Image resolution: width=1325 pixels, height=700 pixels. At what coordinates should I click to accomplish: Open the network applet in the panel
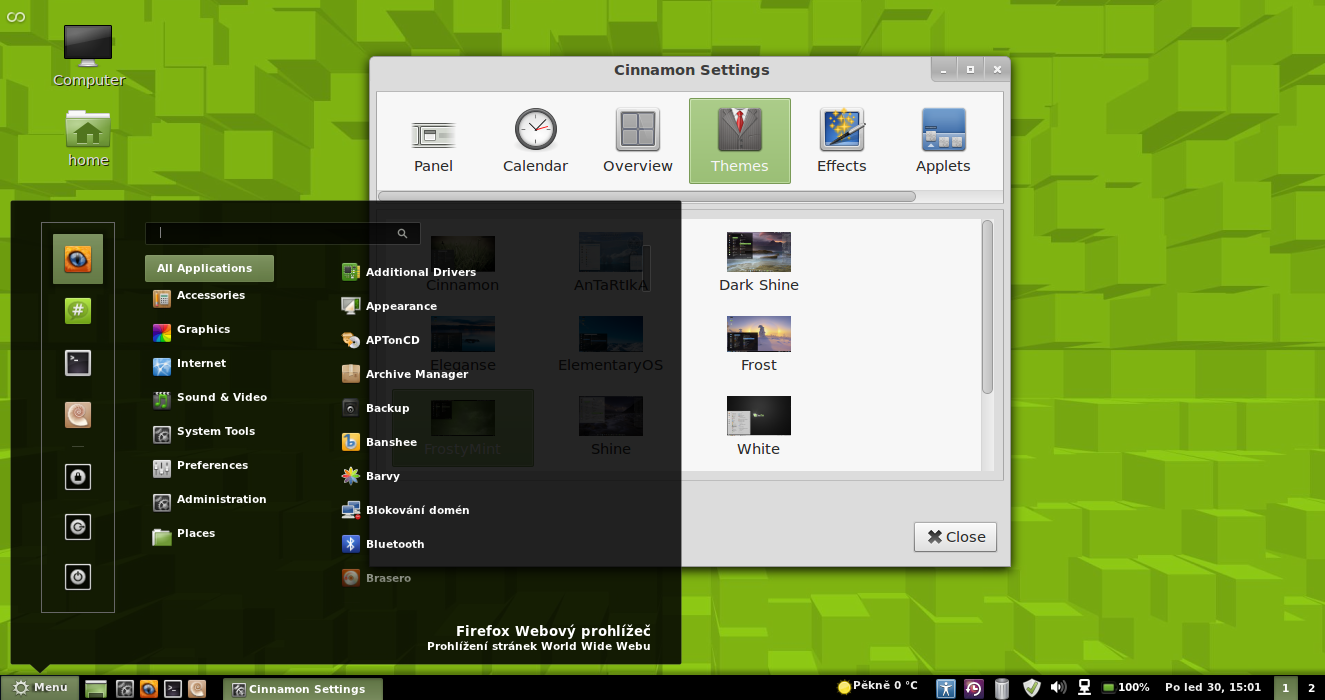point(1084,688)
